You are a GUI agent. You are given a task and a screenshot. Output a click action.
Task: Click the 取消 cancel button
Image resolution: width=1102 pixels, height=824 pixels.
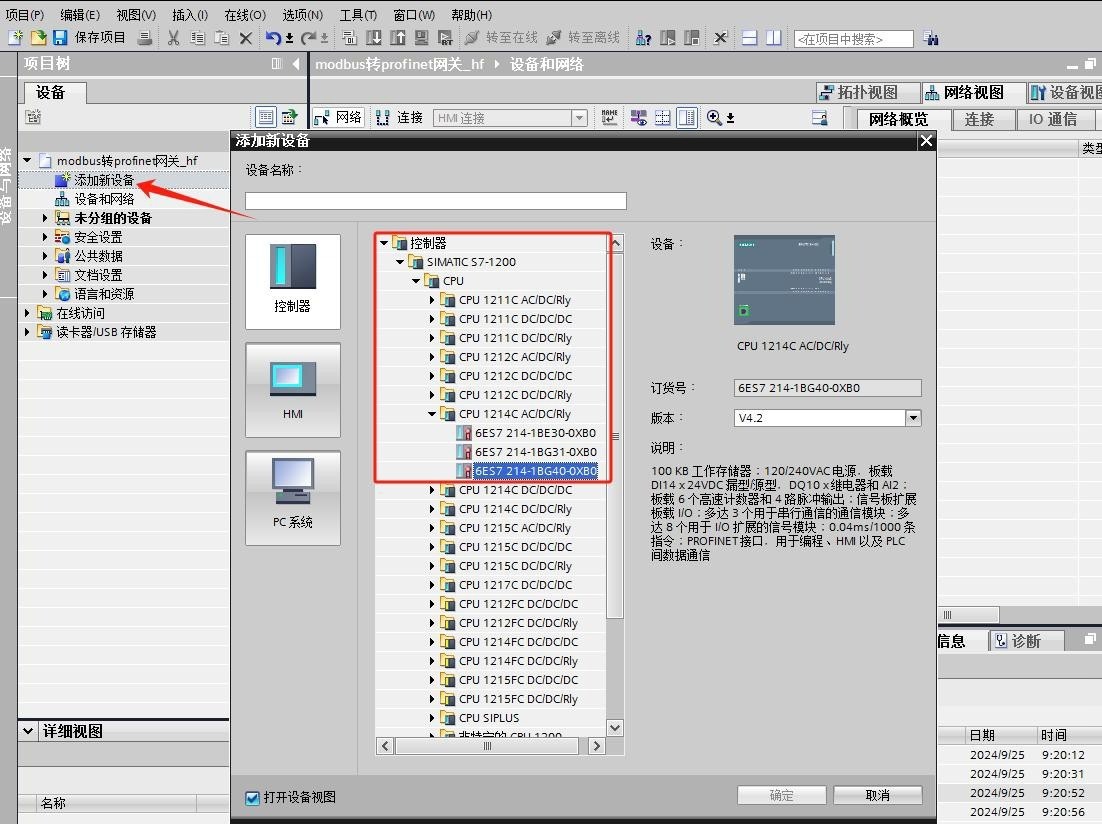pos(877,795)
